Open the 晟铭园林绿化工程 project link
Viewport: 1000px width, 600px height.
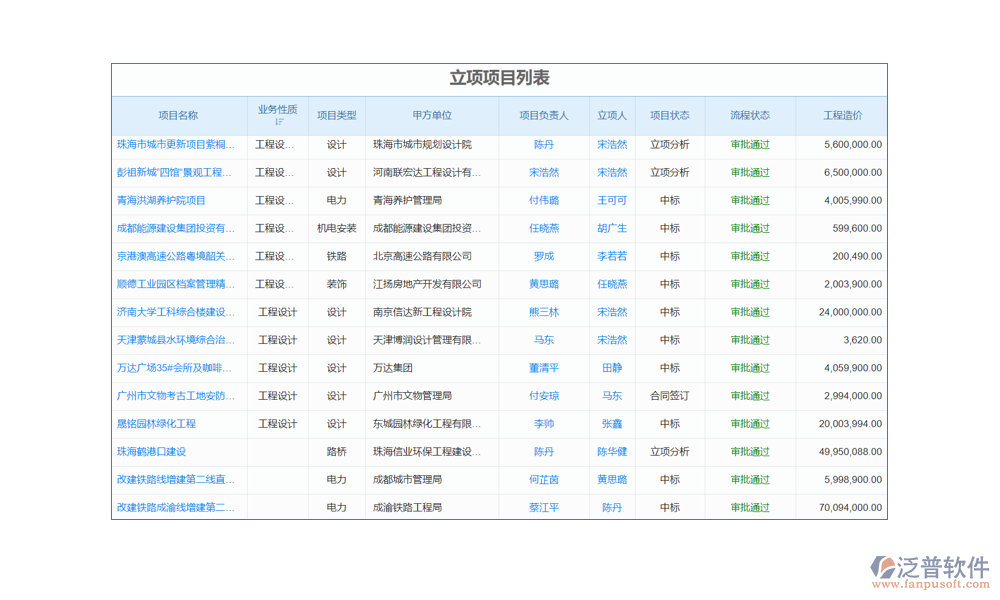point(156,424)
